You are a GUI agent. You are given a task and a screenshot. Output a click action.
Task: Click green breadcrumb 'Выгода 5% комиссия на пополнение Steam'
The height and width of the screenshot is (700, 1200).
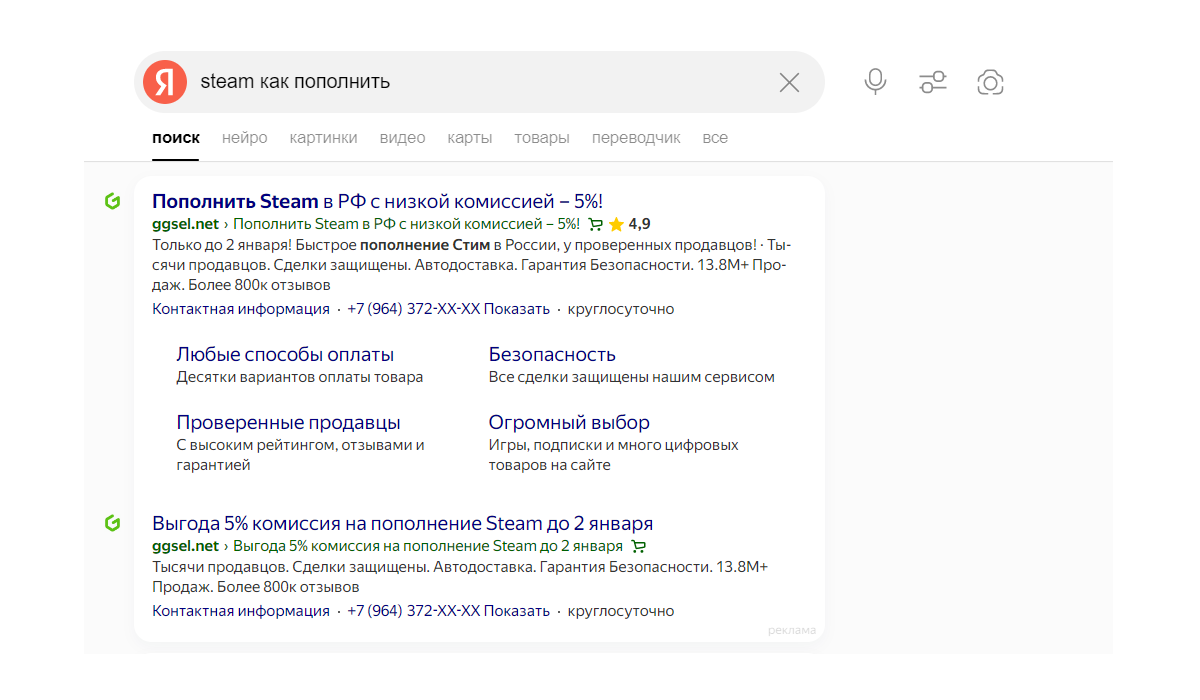[x=429, y=546]
